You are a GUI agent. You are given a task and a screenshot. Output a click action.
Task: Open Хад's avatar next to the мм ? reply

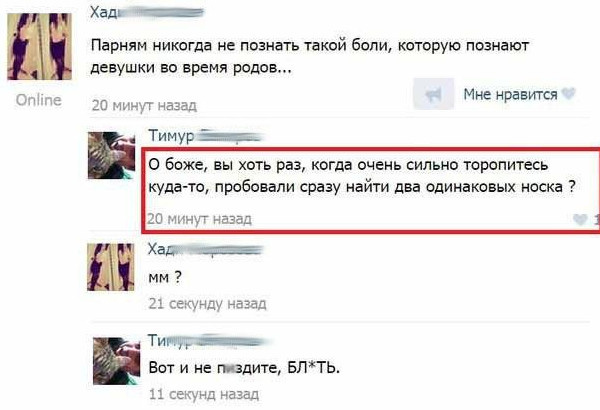tap(111, 267)
